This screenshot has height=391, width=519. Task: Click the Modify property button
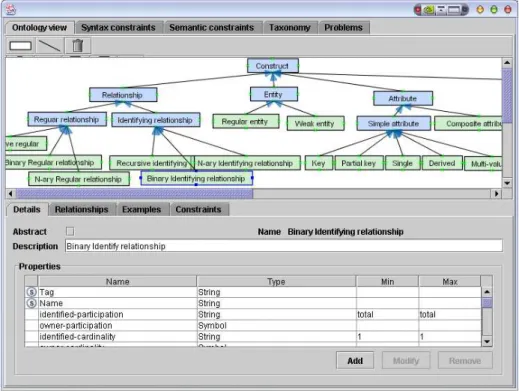coord(406,361)
